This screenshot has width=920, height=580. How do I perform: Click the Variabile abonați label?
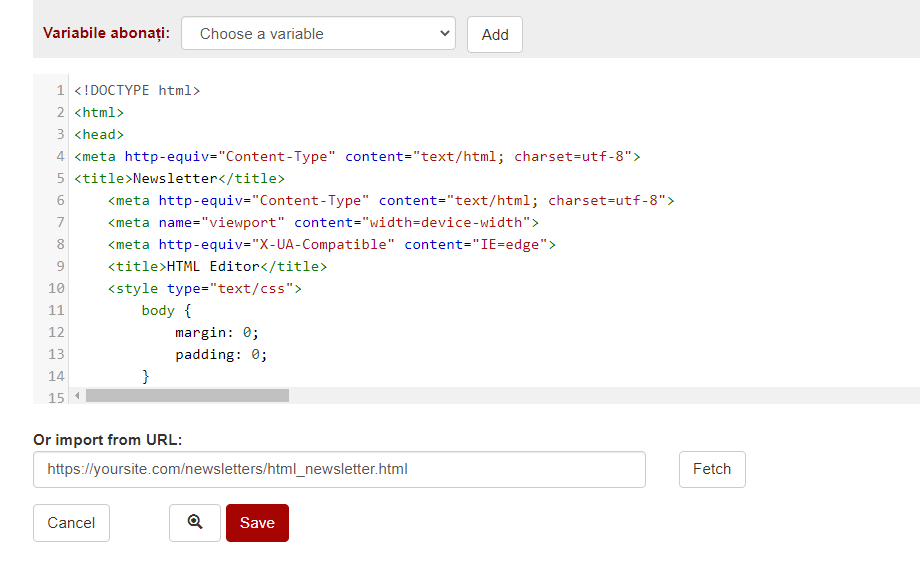(x=106, y=33)
